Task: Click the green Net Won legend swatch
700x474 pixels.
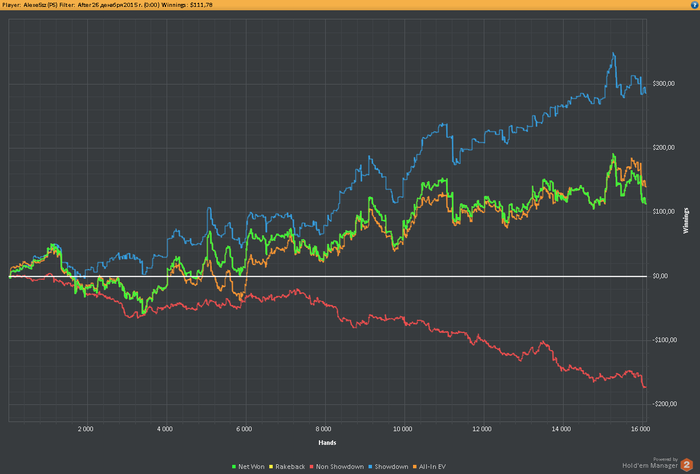Action: tap(234, 467)
